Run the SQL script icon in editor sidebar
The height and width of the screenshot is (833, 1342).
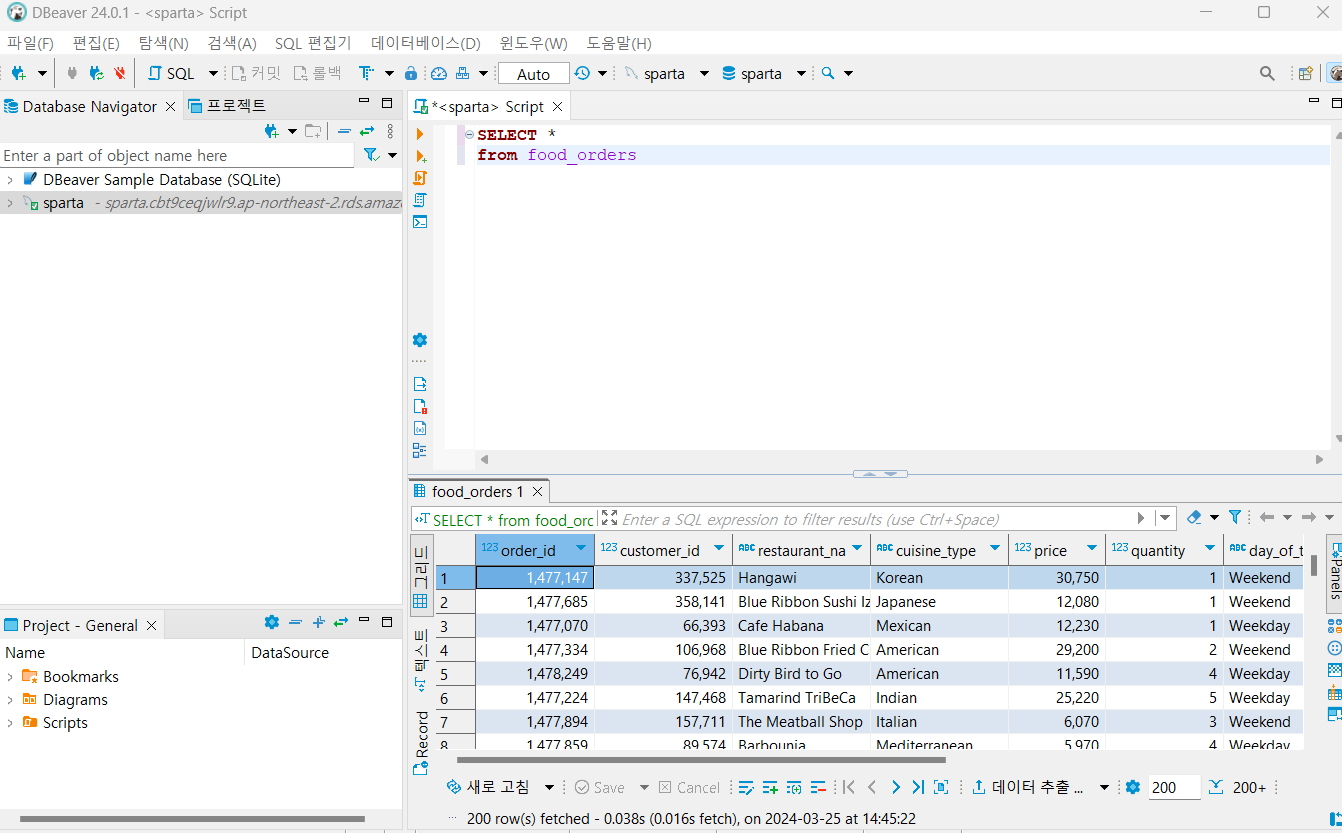tap(420, 177)
